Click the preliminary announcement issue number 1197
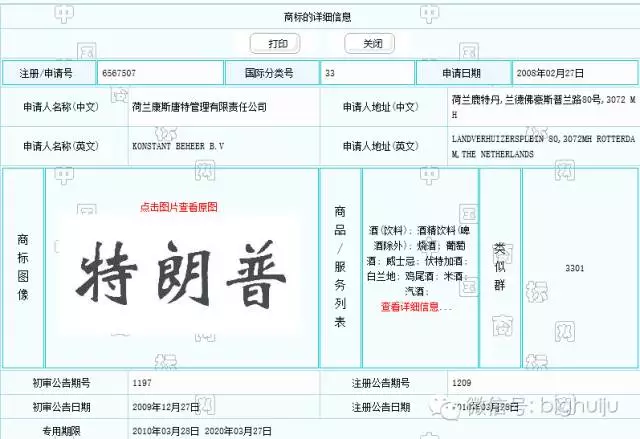Image resolution: width=640 pixels, height=439 pixels. click(x=143, y=383)
